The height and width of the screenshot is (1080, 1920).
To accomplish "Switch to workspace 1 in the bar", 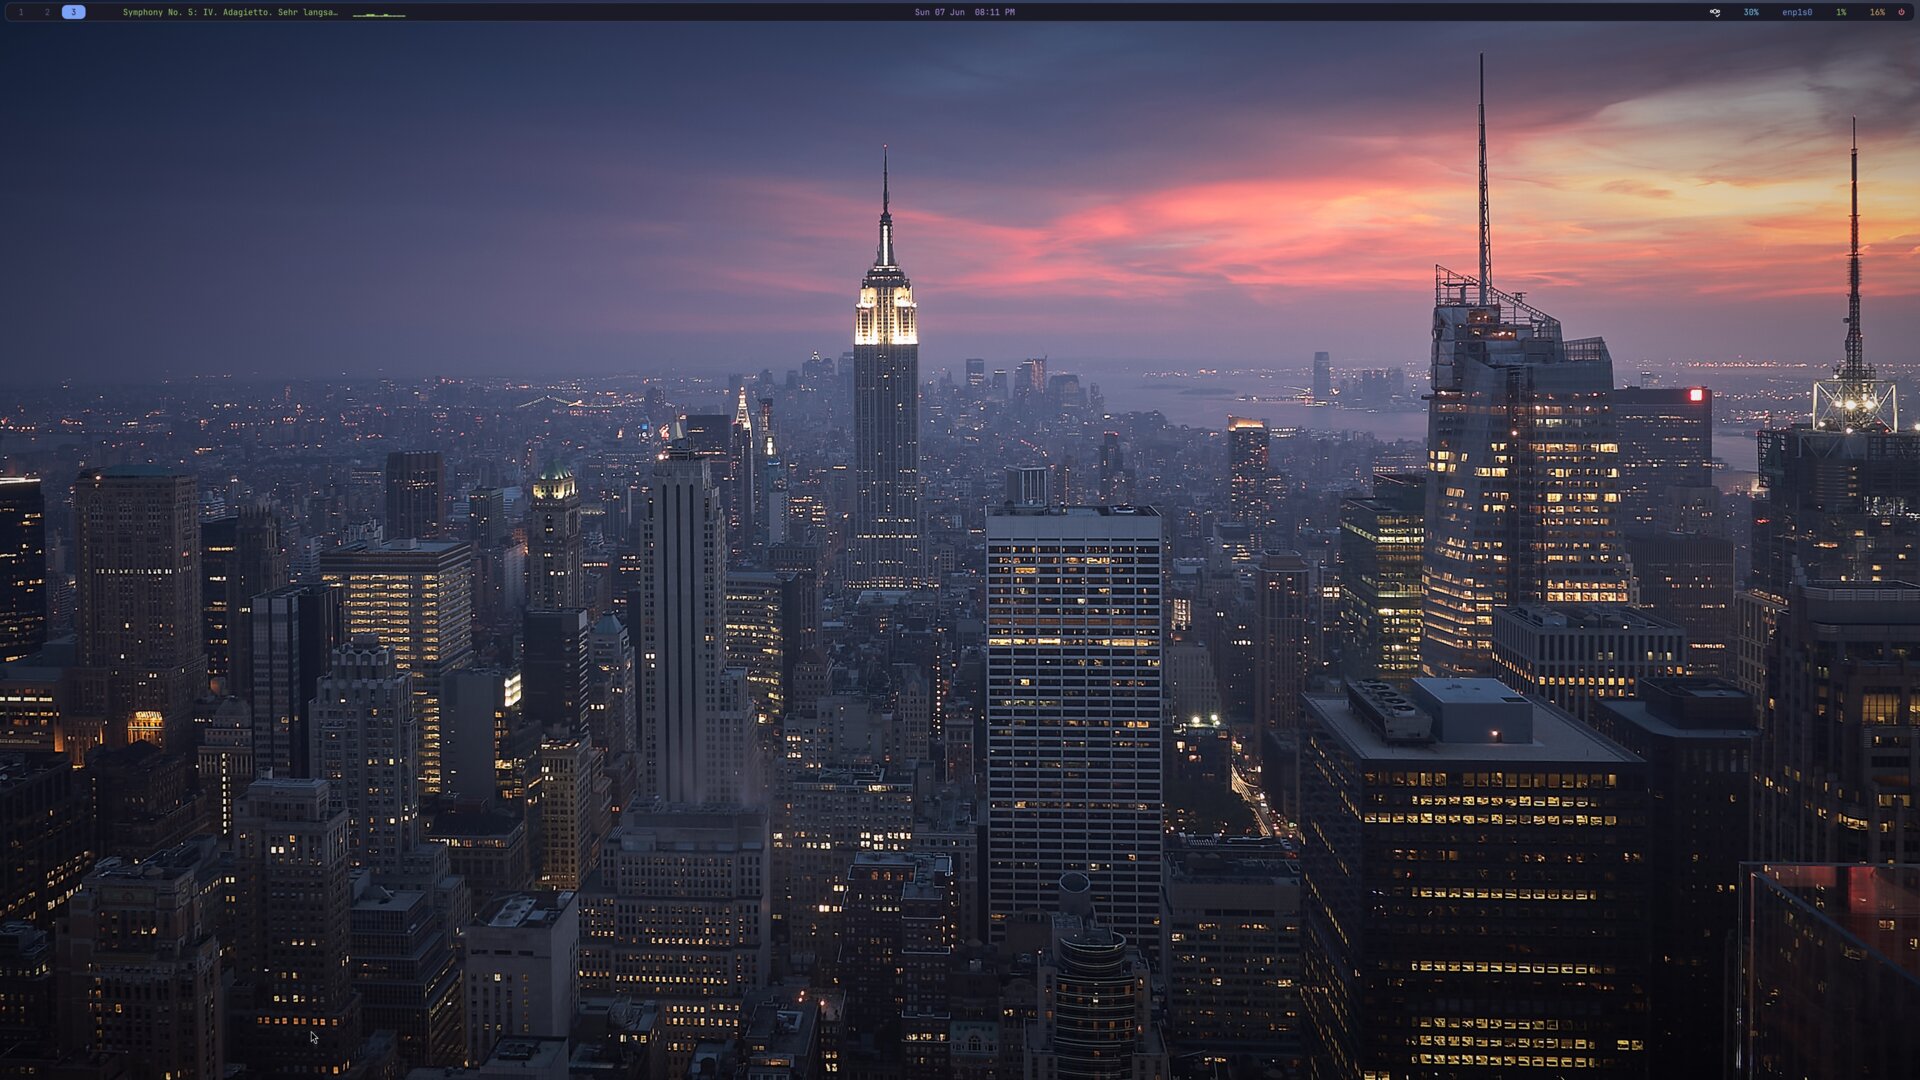I will [x=21, y=12].
